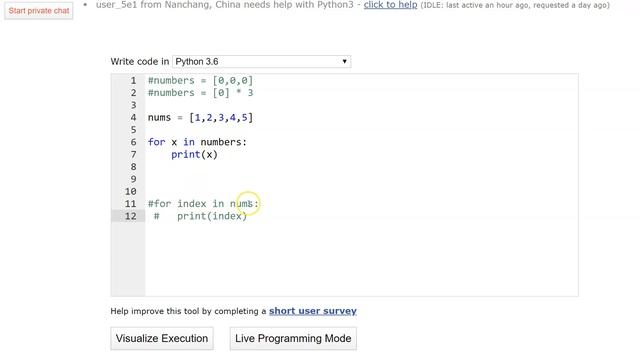Click line number 6 in the gutter

click(x=133, y=142)
